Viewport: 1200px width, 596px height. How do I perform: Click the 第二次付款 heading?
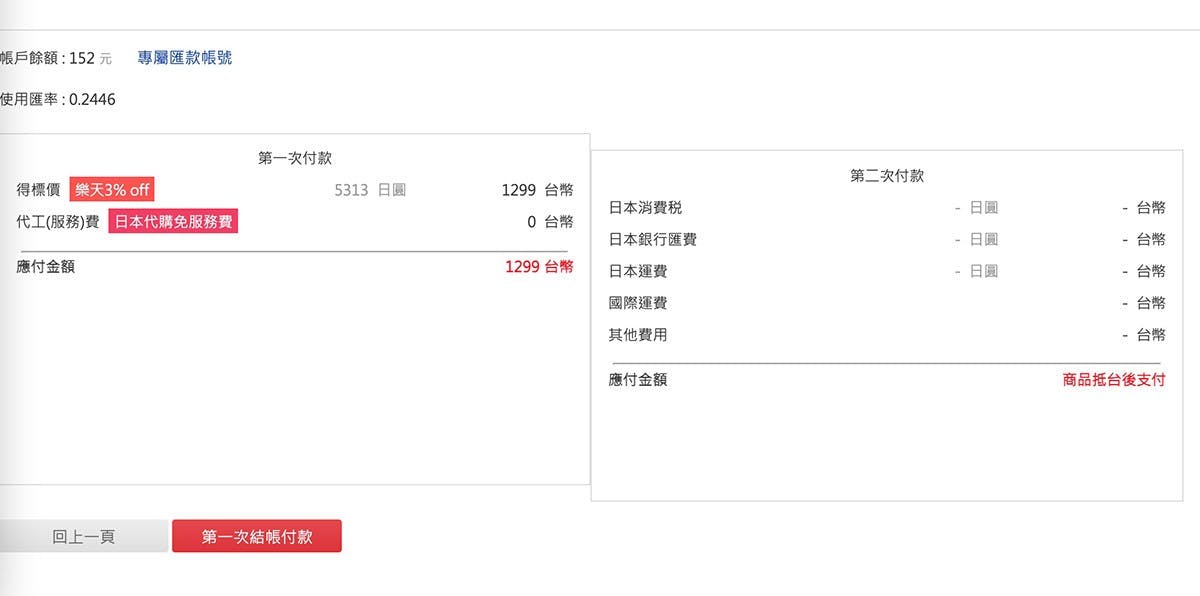tap(887, 176)
